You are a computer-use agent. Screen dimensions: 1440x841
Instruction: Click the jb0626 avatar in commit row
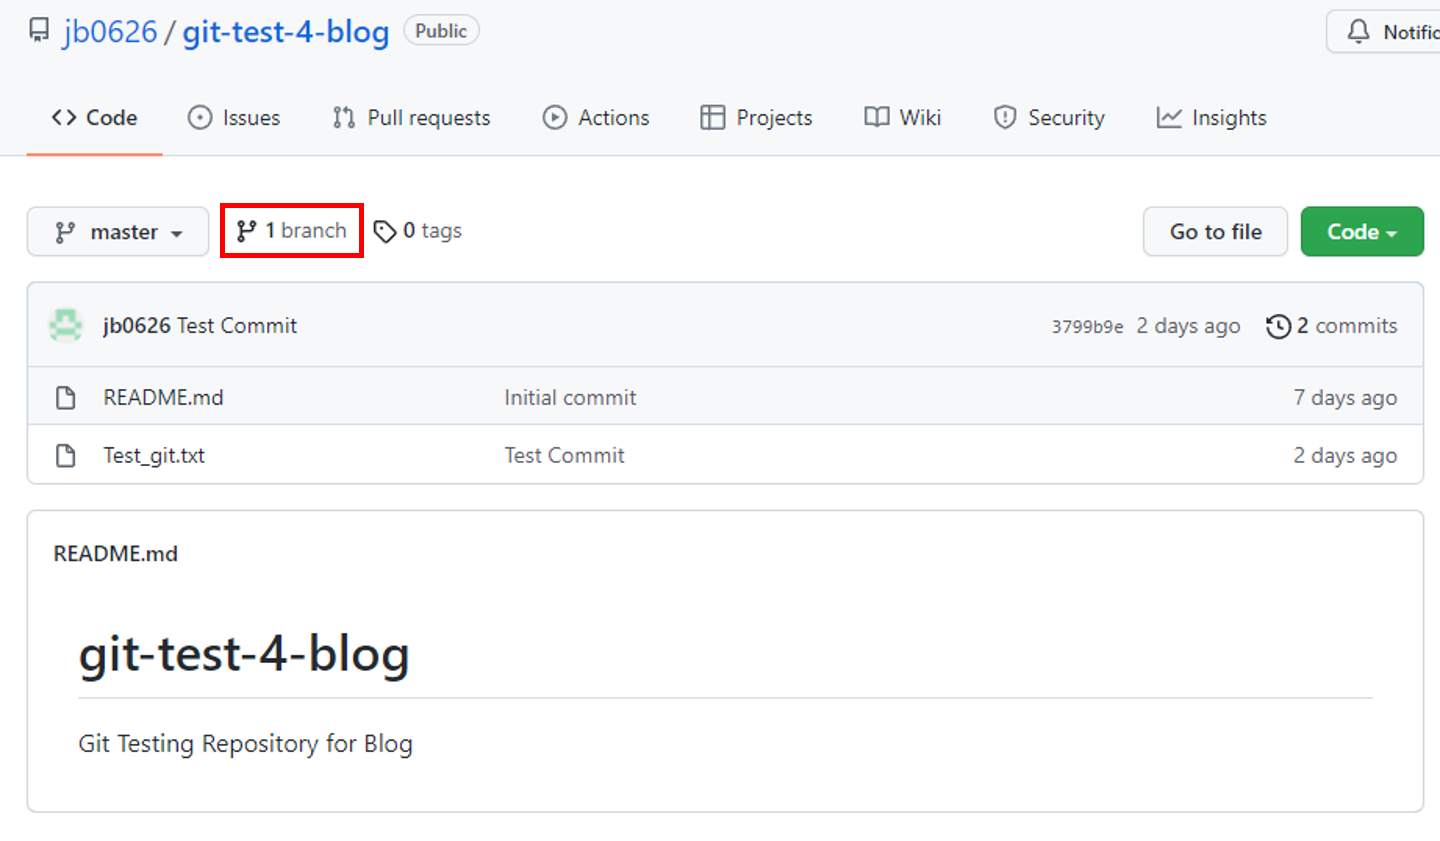point(66,326)
